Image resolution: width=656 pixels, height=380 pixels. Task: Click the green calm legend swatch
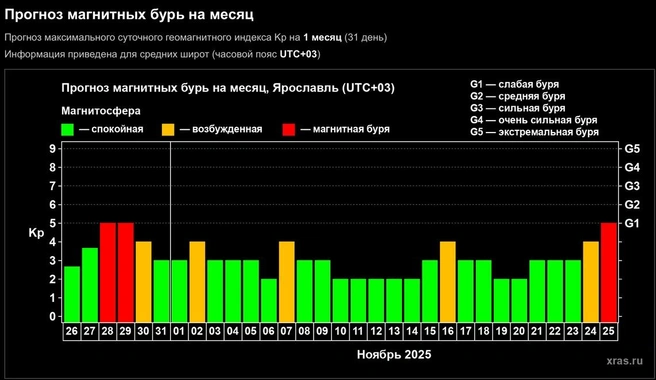pos(67,130)
